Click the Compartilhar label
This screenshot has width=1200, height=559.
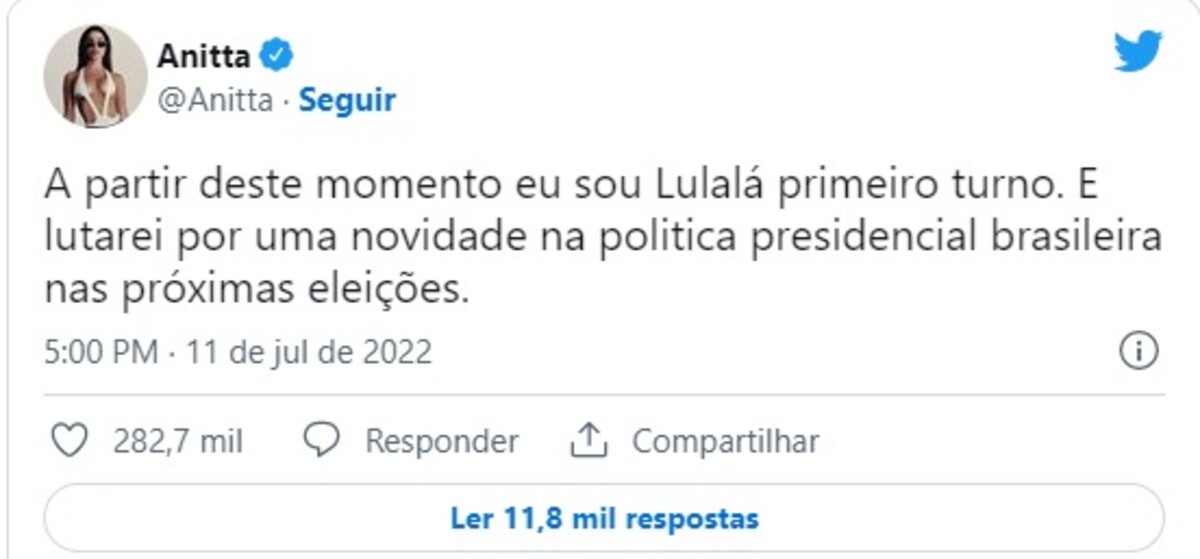pyautogui.click(x=725, y=441)
